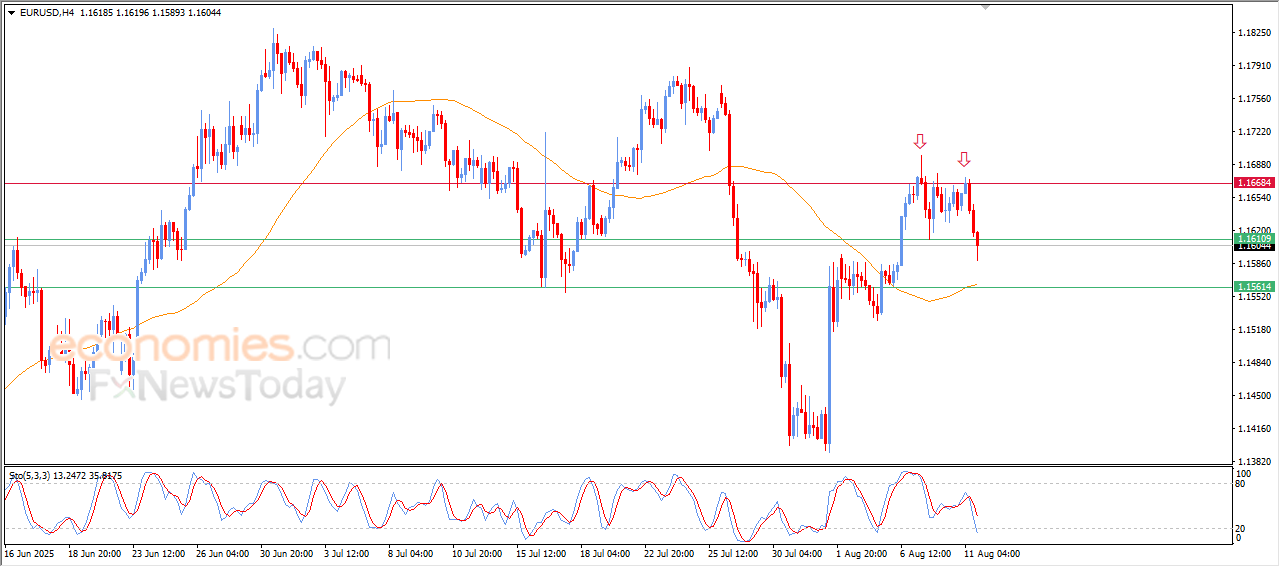Screen dimensions: 1280x567
Task: Click the 1.14500 price axis value
Action: coord(1254,396)
